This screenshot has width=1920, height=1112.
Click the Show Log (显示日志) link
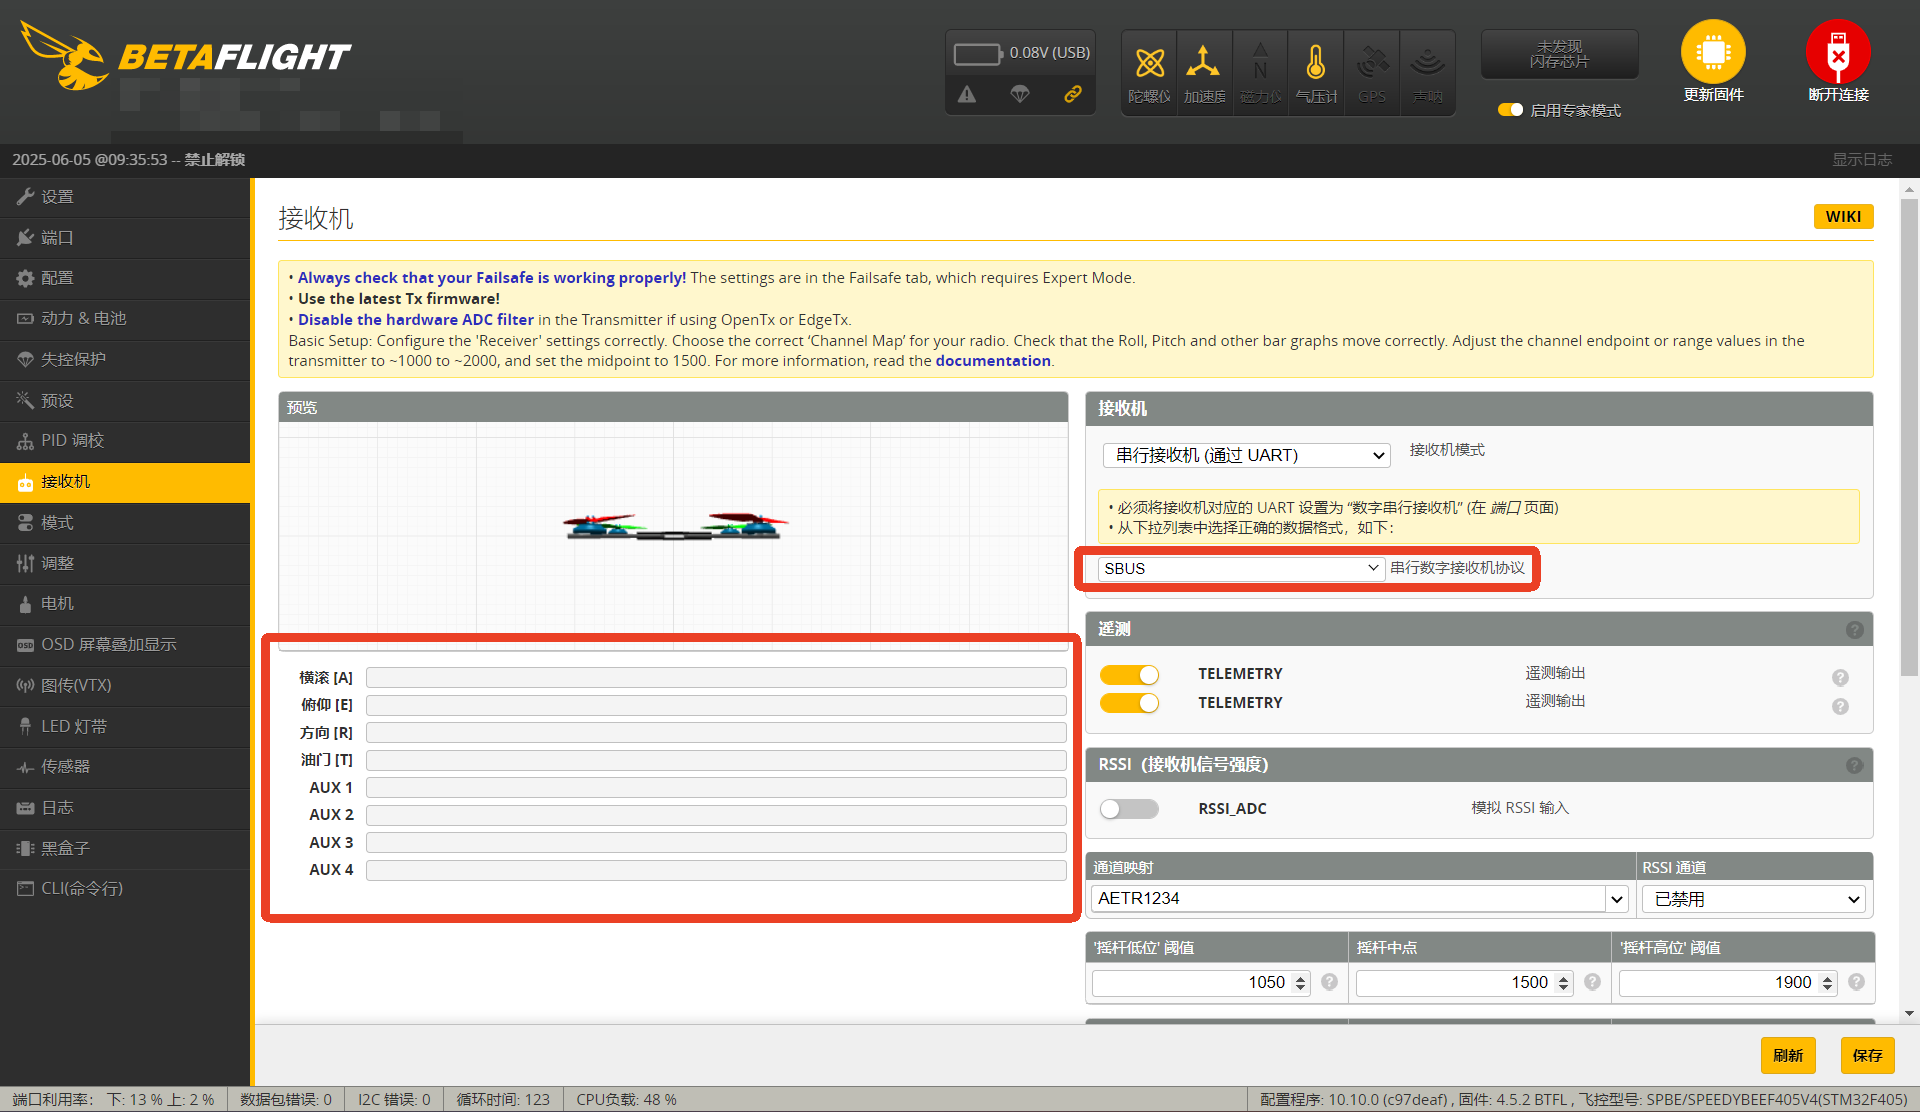pos(1861,160)
